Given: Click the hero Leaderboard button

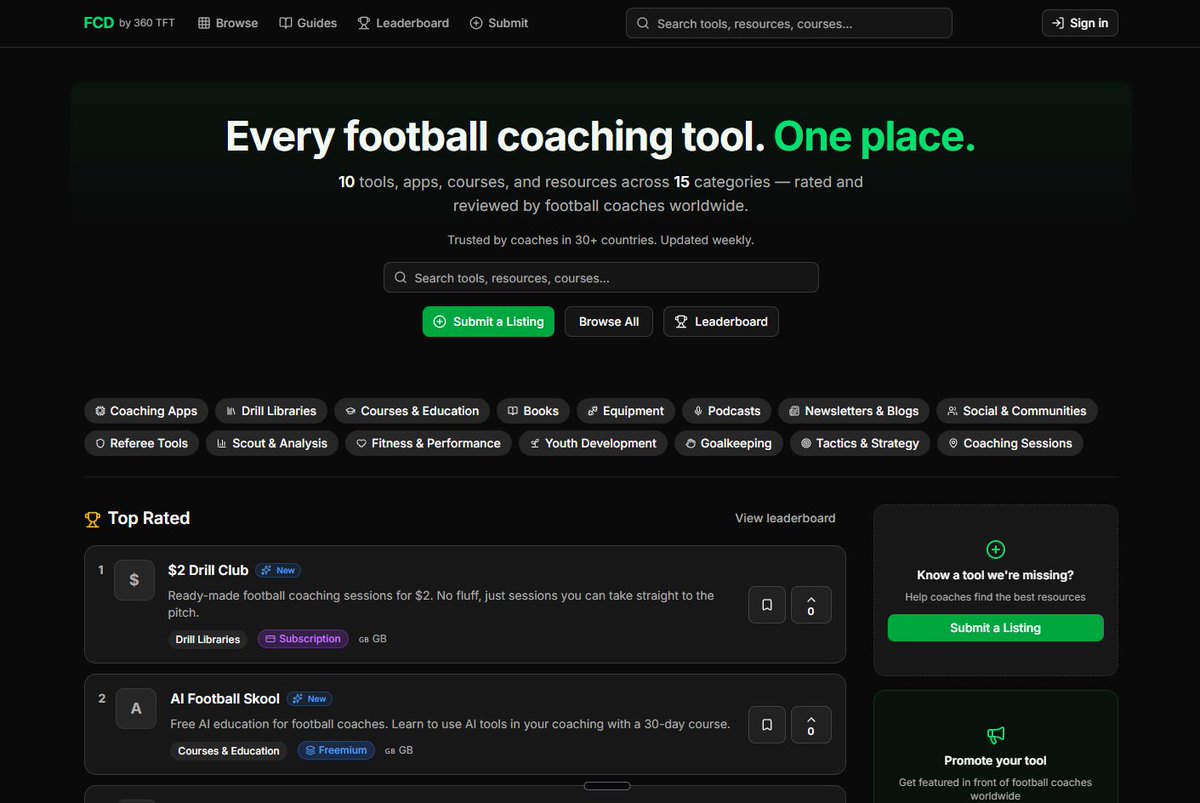Looking at the screenshot, I should point(721,322).
